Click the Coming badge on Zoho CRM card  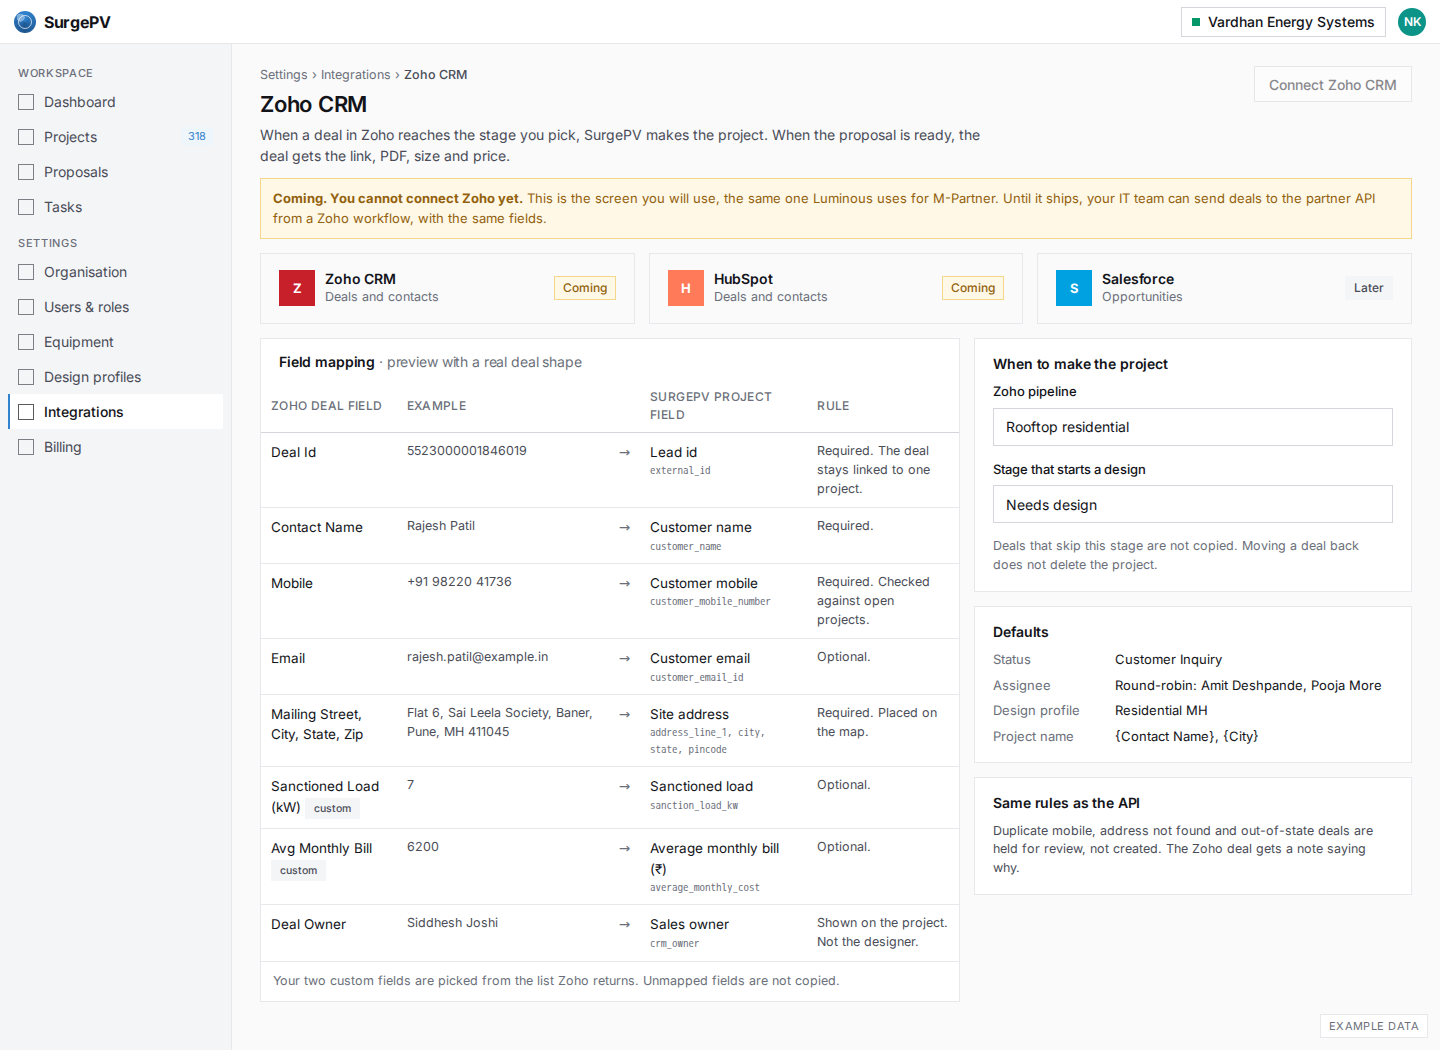click(585, 288)
